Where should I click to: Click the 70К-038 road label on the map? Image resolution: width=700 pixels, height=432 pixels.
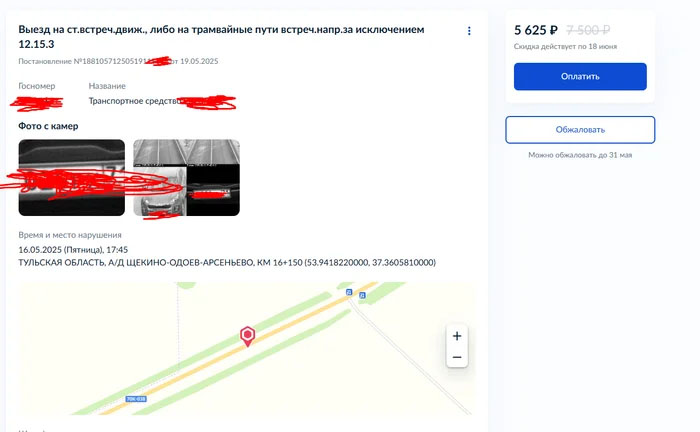(136, 399)
